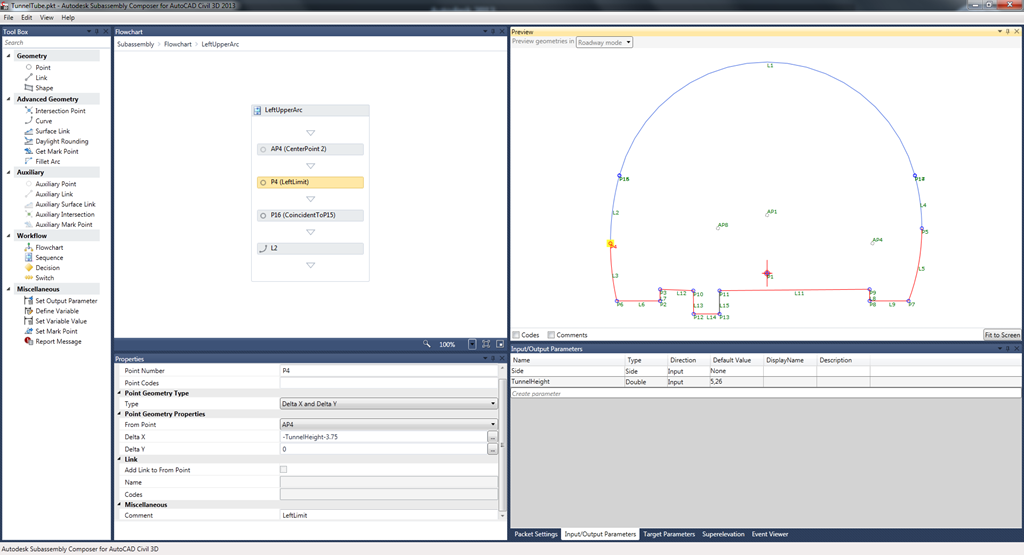Screen dimensions: 1024x555
Task: Switch to the Target Parameters tab
Action: tap(668, 534)
